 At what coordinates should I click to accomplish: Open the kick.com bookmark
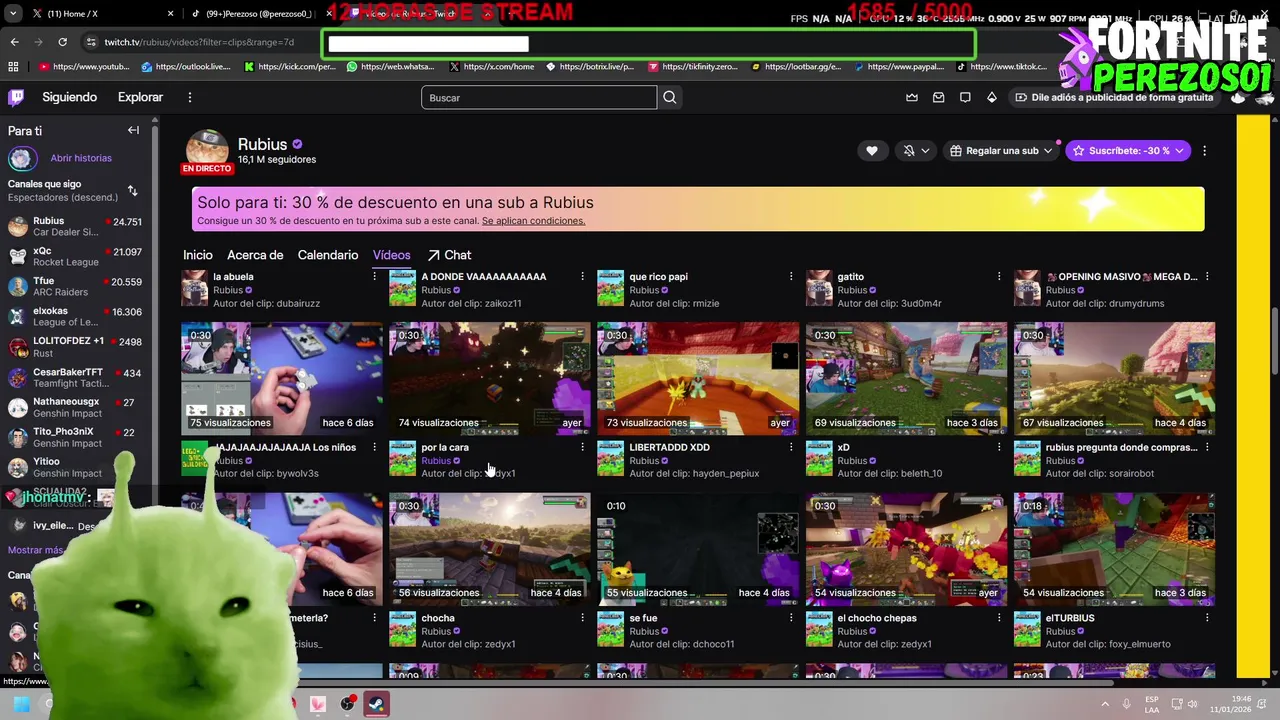tap(290, 67)
